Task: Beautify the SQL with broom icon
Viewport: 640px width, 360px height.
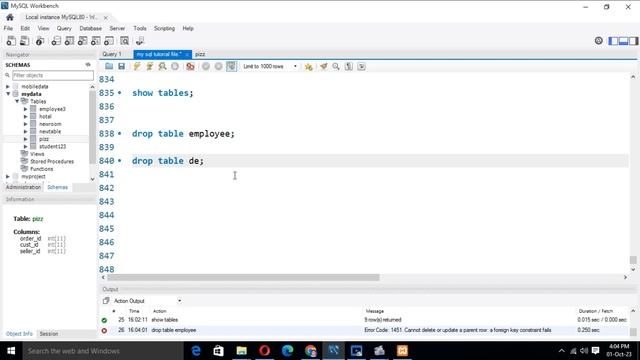Action: click(x=323, y=66)
